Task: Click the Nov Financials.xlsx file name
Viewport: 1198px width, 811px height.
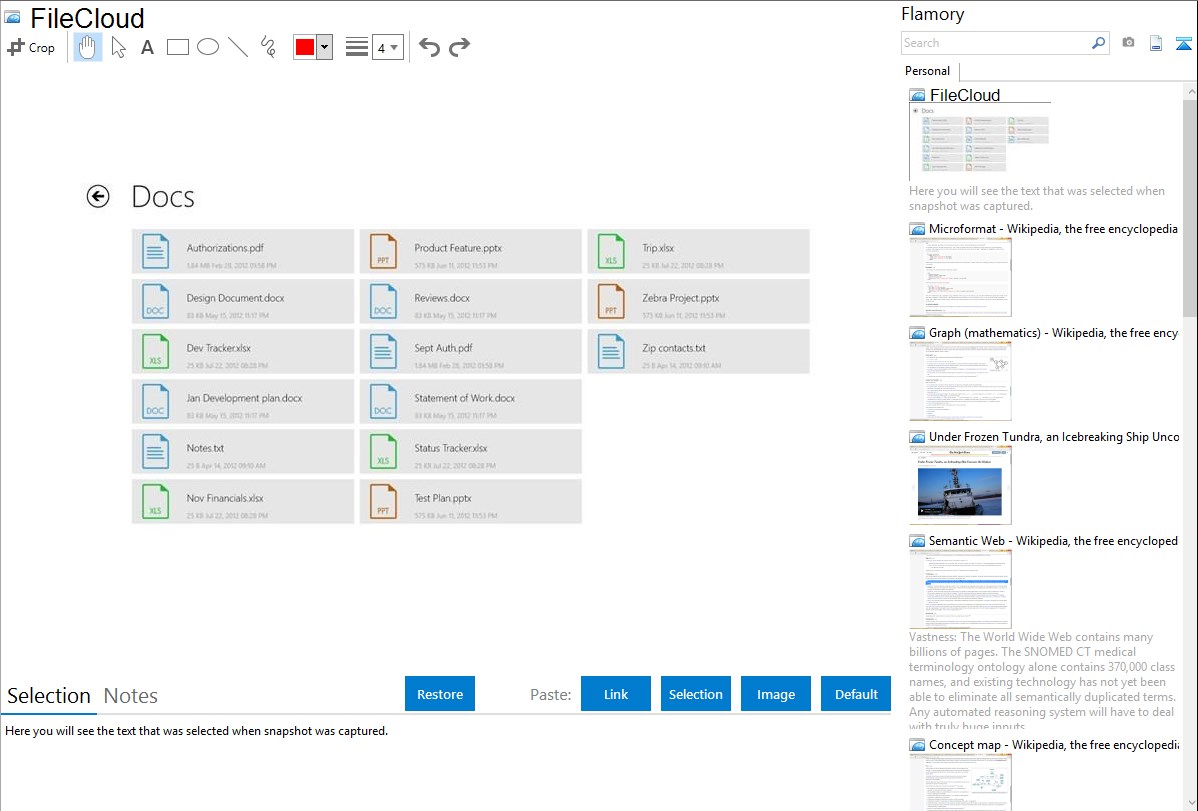Action: tap(225, 498)
